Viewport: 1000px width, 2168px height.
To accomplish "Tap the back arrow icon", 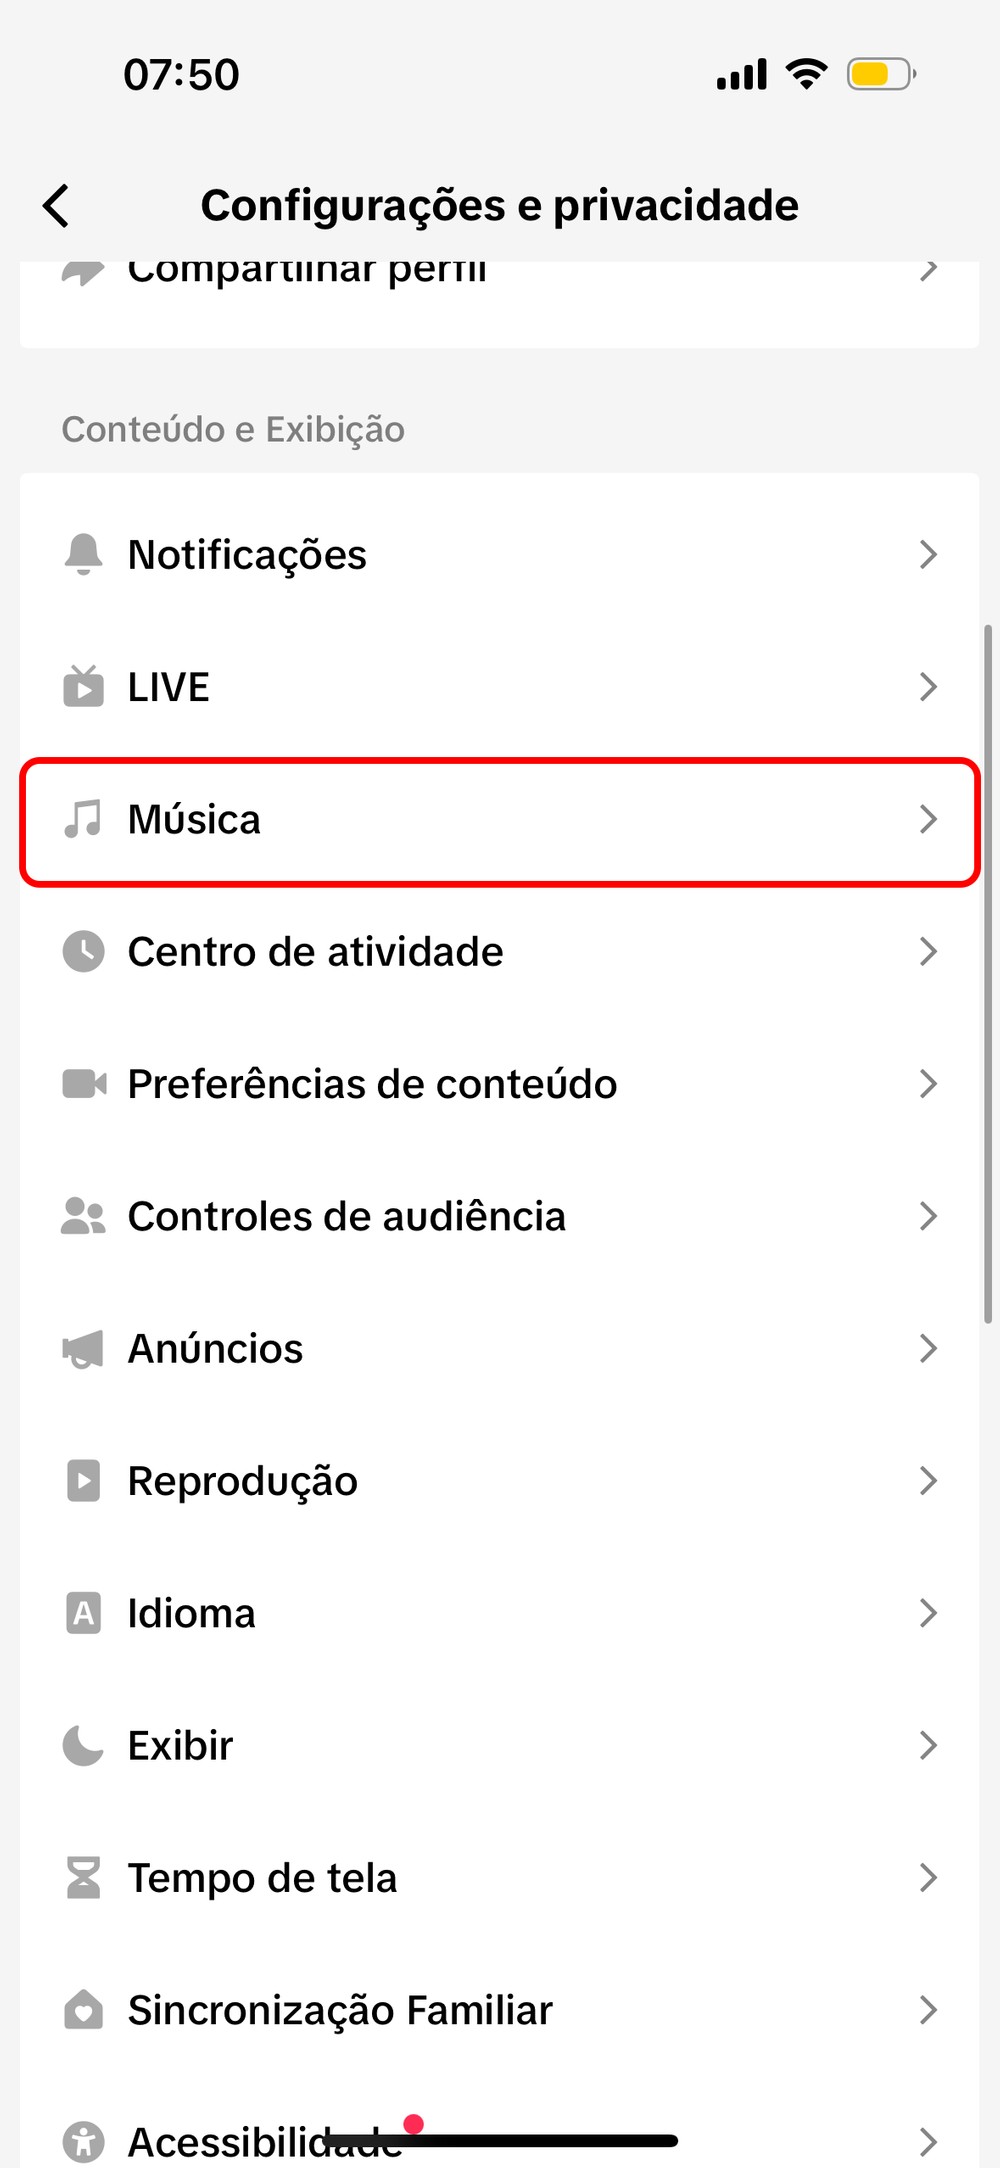I will click(x=57, y=206).
